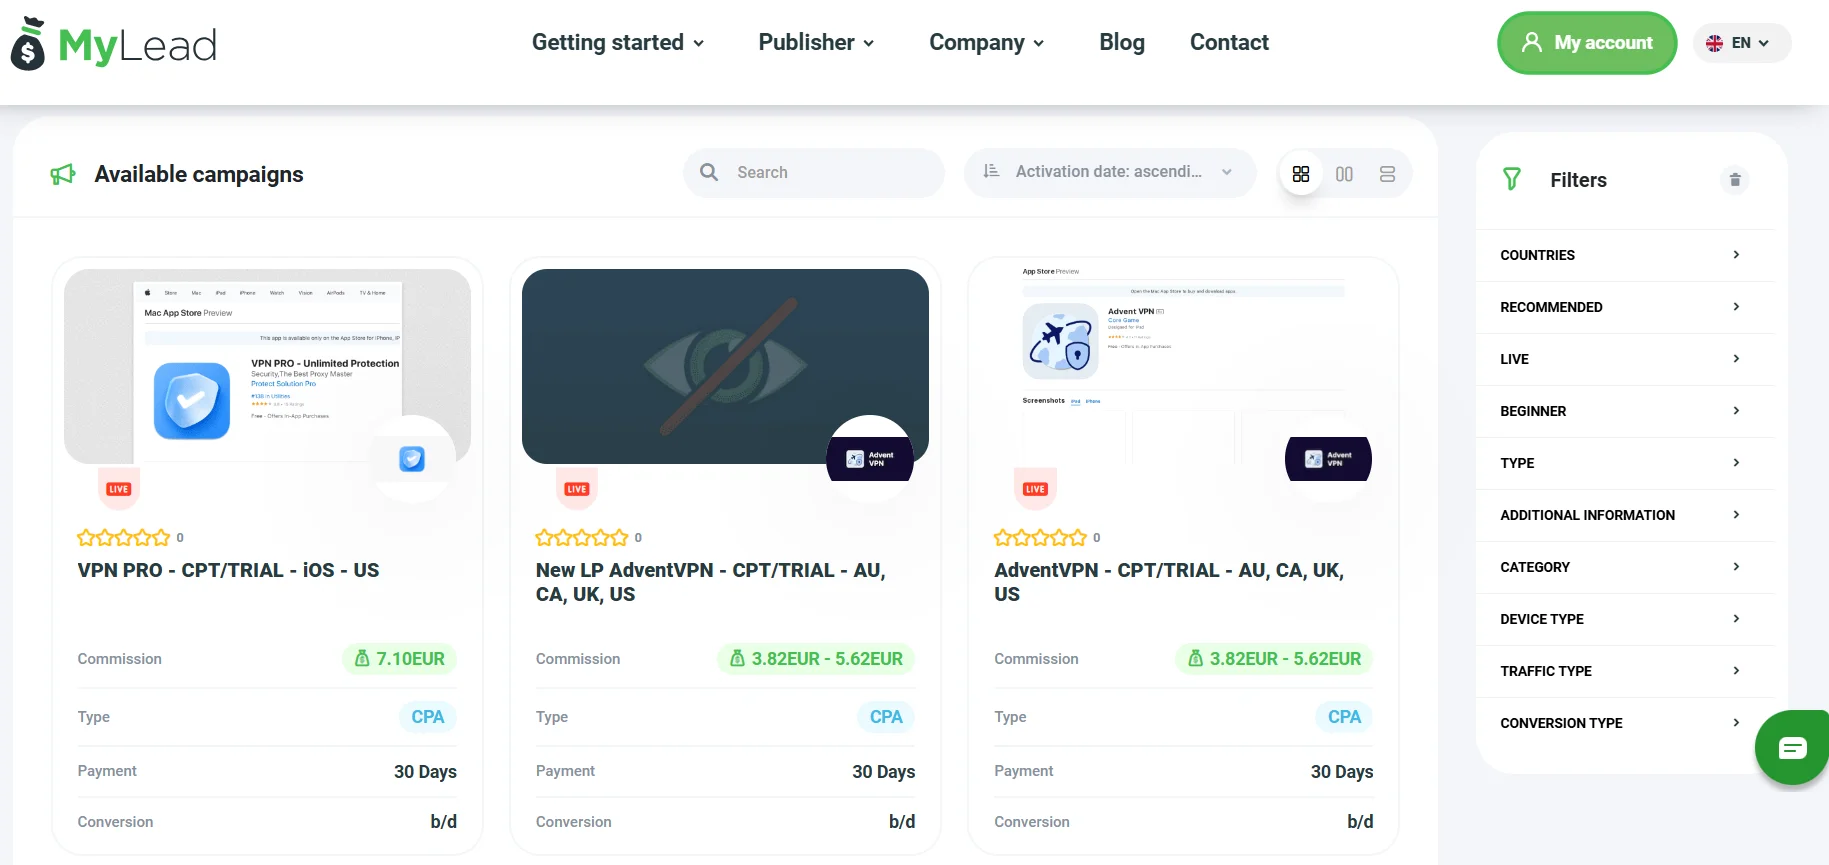Expand the COUNTRIES filter
This screenshot has height=865, width=1829.
1620,255
